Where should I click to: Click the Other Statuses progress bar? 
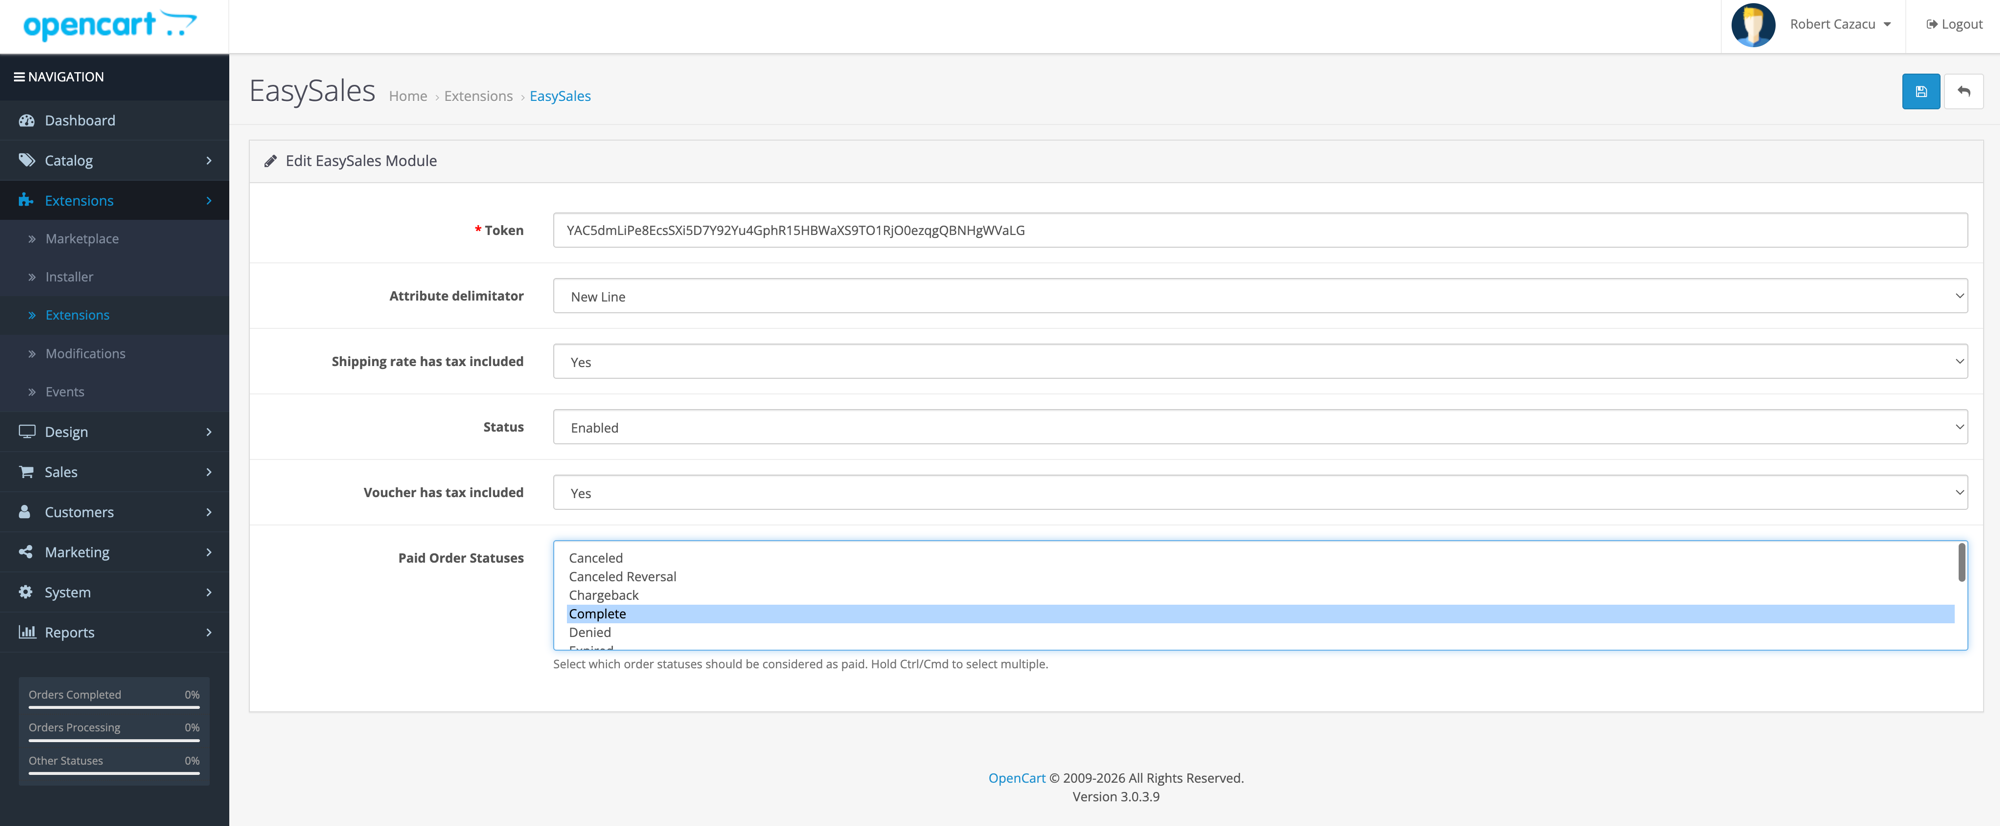[114, 773]
